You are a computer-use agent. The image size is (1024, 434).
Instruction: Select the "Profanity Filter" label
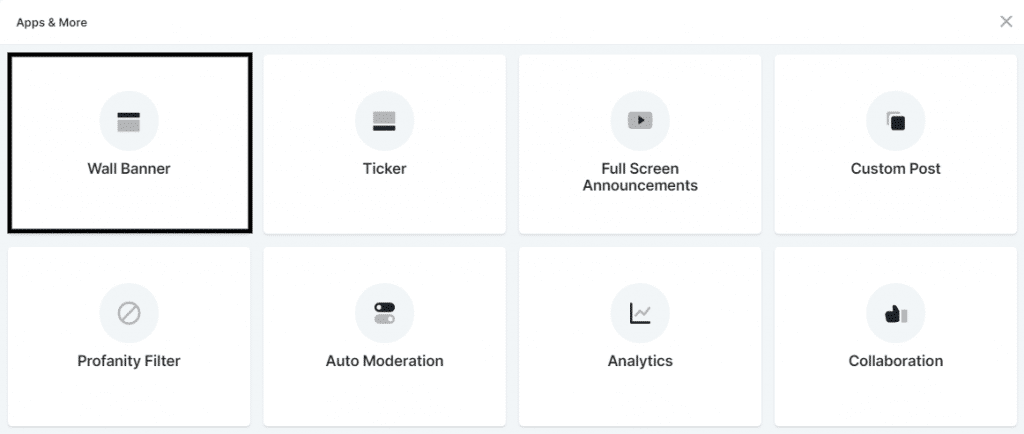(x=129, y=361)
